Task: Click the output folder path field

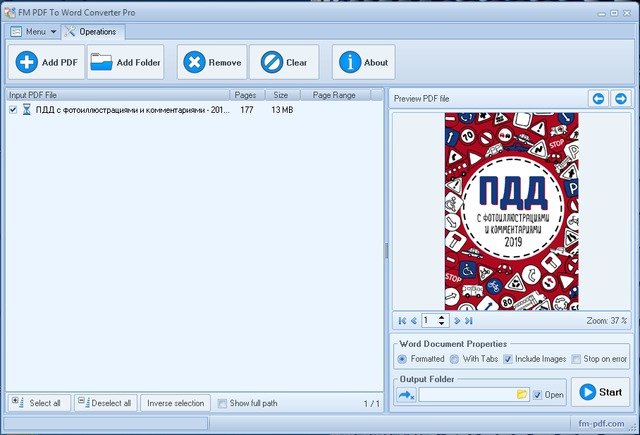Action: (466, 395)
